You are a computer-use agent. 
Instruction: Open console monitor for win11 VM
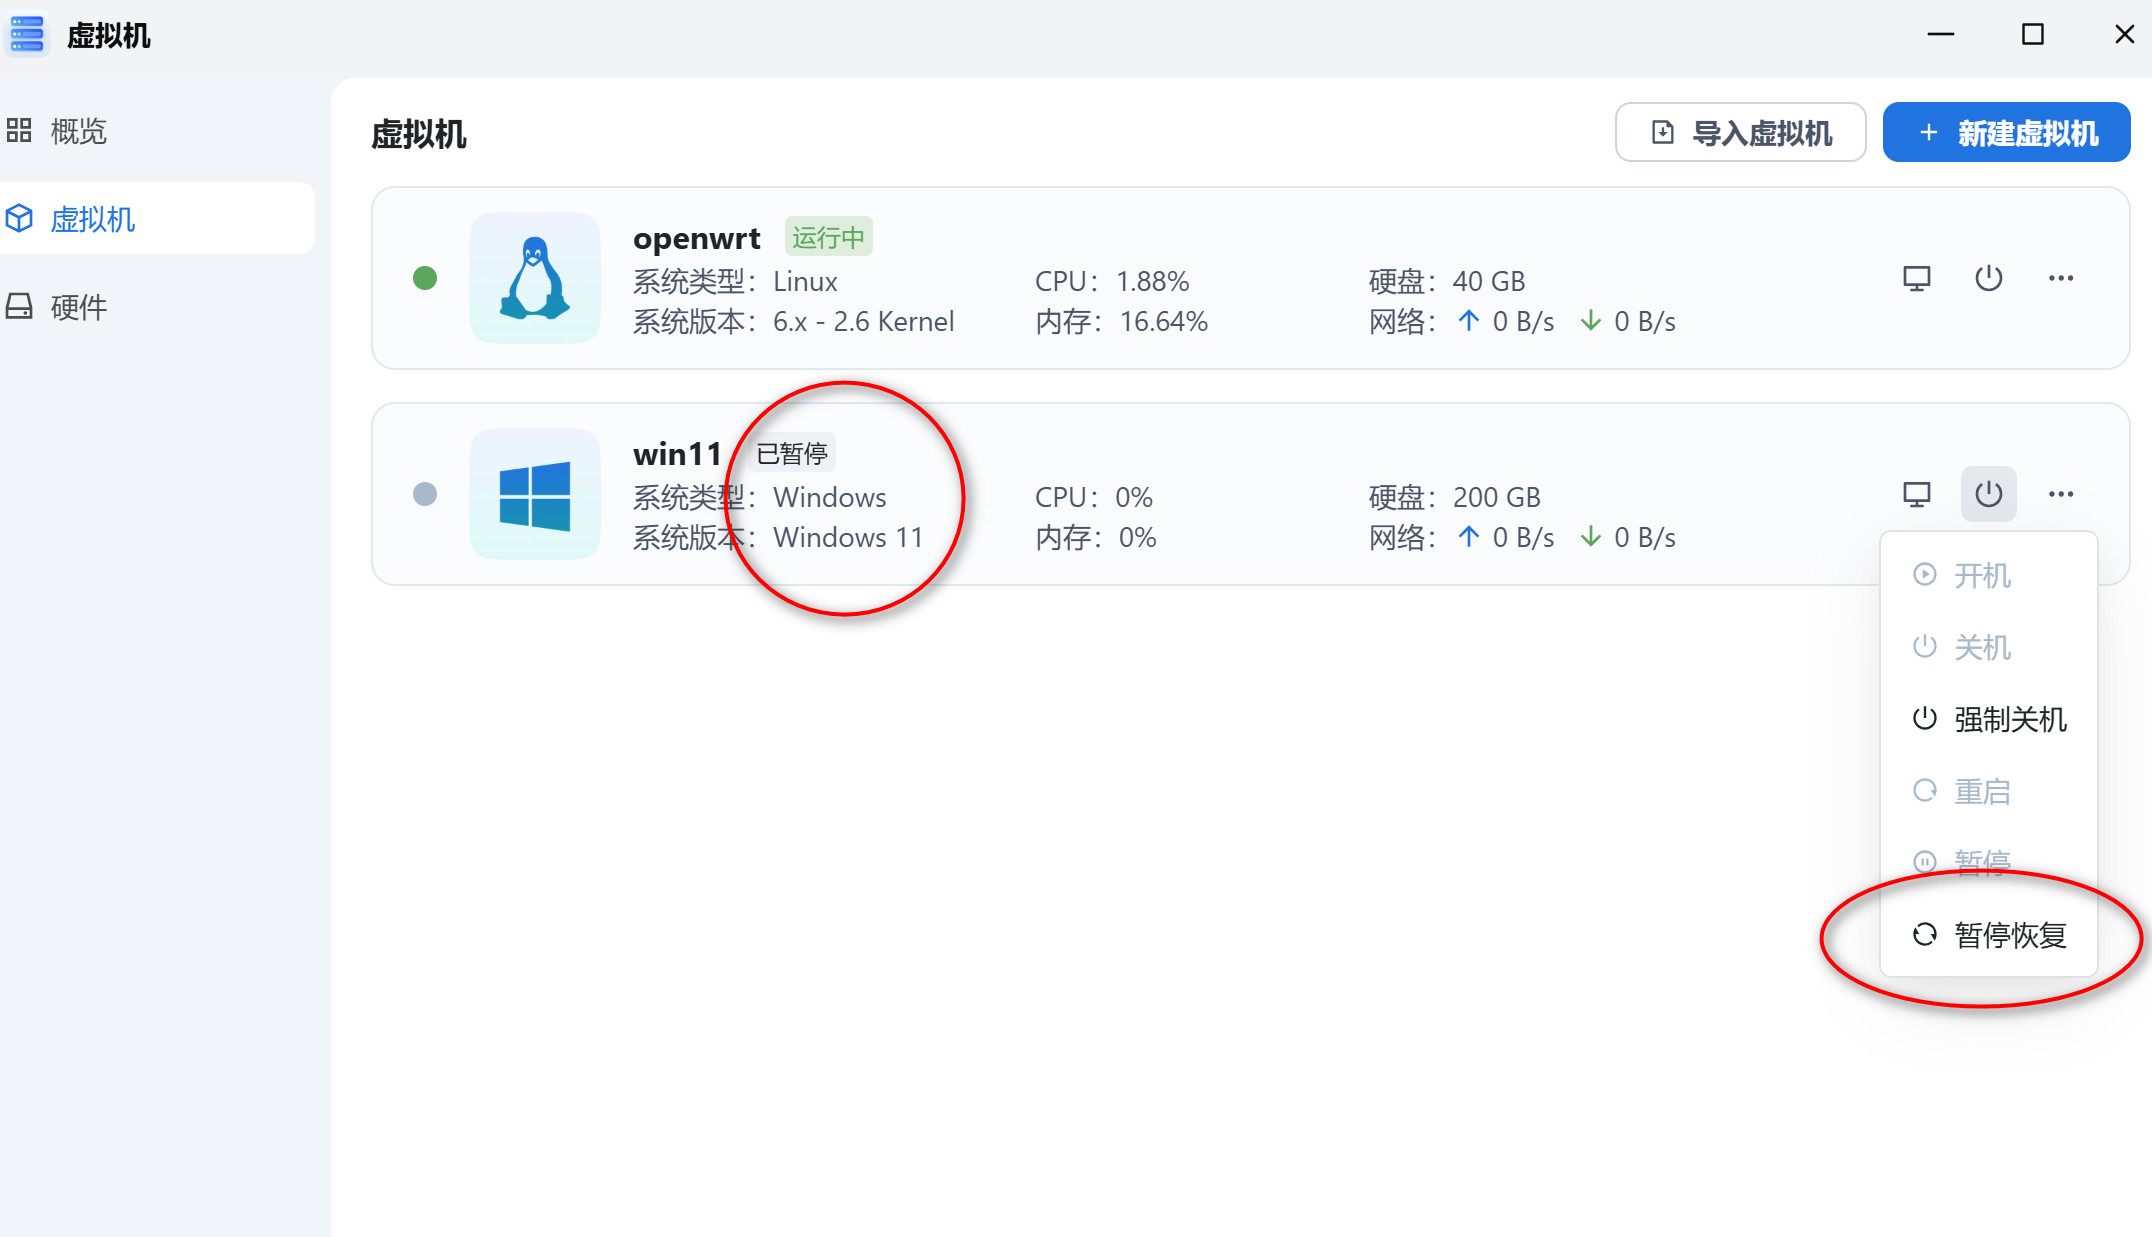tap(1916, 494)
